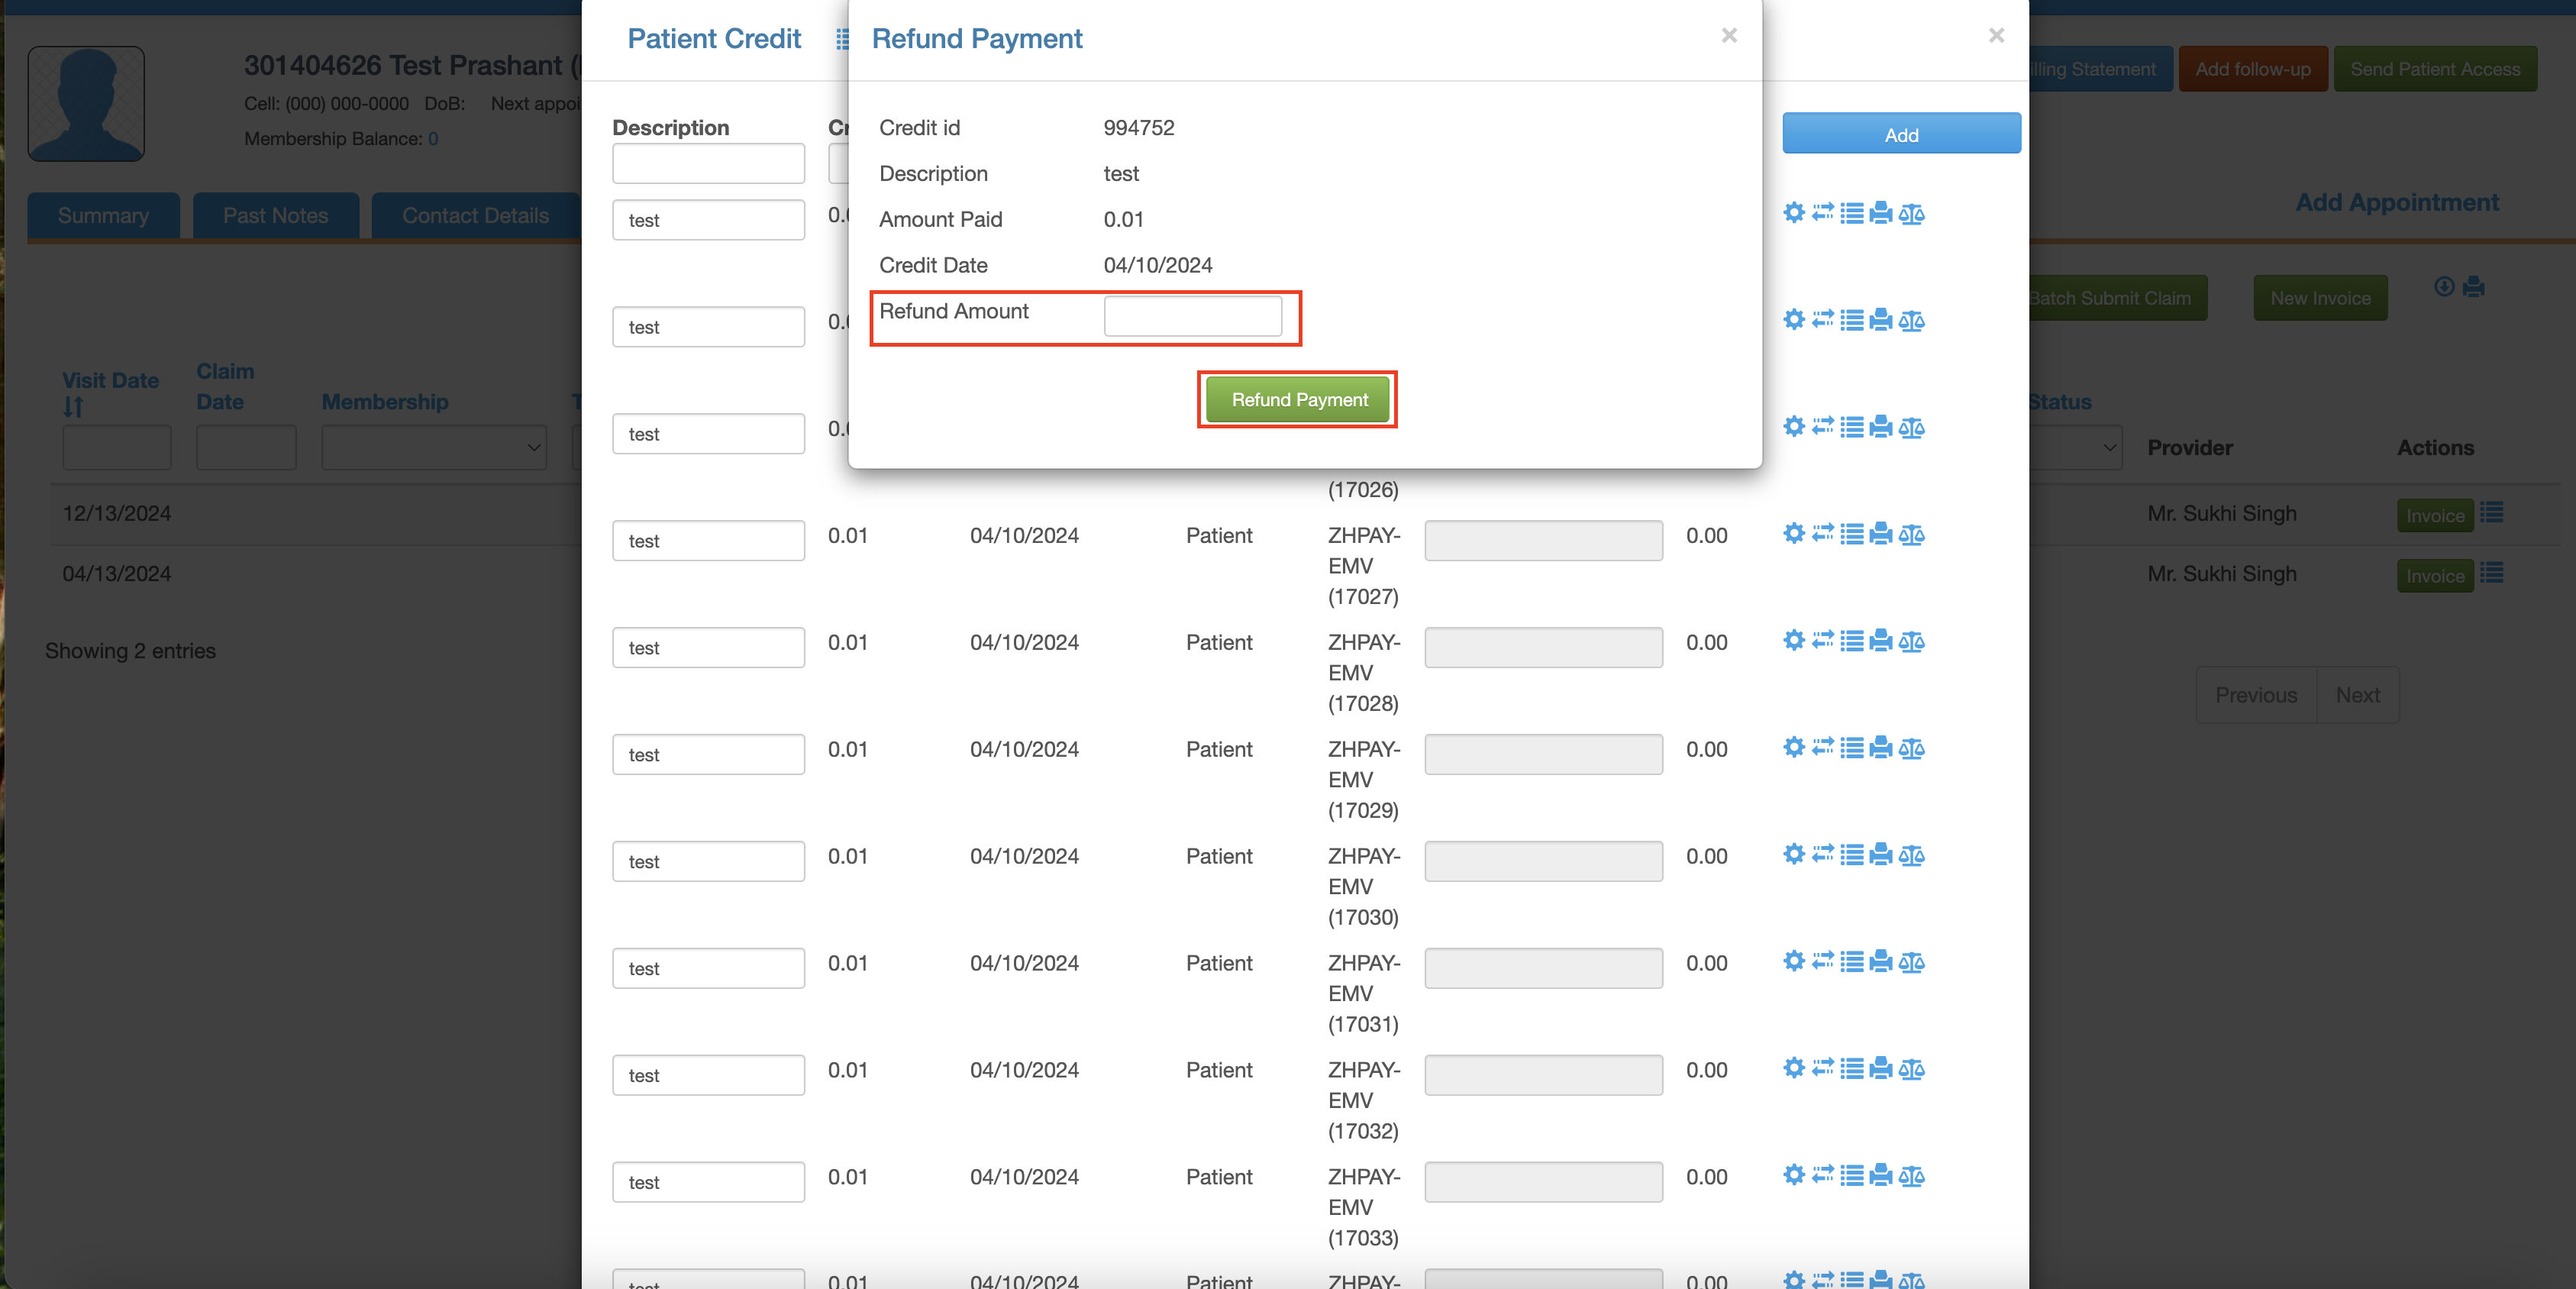Open settings gear for credit row 17031
2576x1289 pixels.
[x=1794, y=961]
